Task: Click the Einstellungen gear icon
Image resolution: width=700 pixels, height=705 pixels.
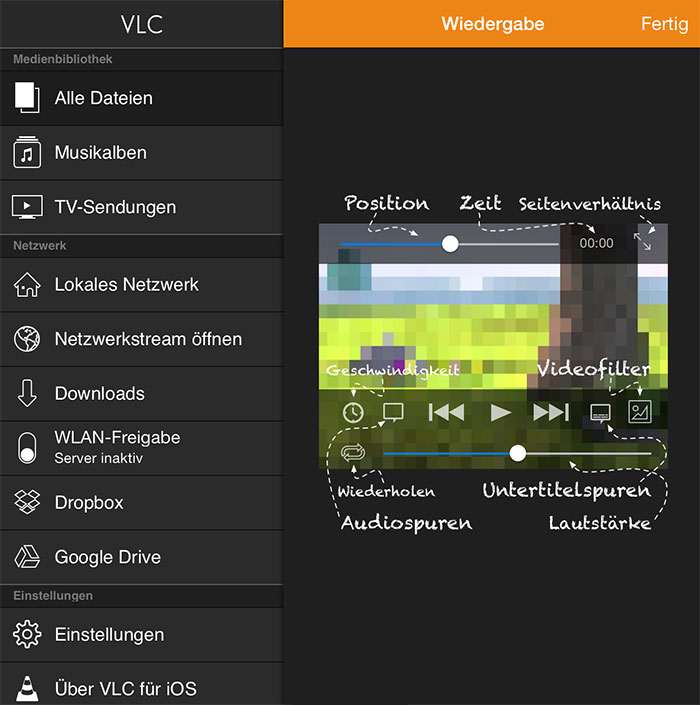Action: 27,634
